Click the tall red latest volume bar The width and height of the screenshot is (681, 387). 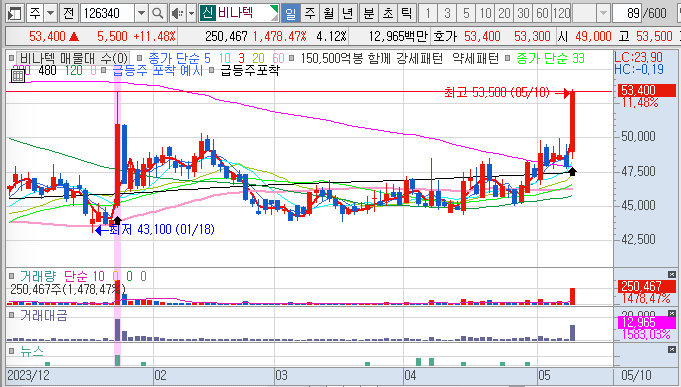pos(572,296)
